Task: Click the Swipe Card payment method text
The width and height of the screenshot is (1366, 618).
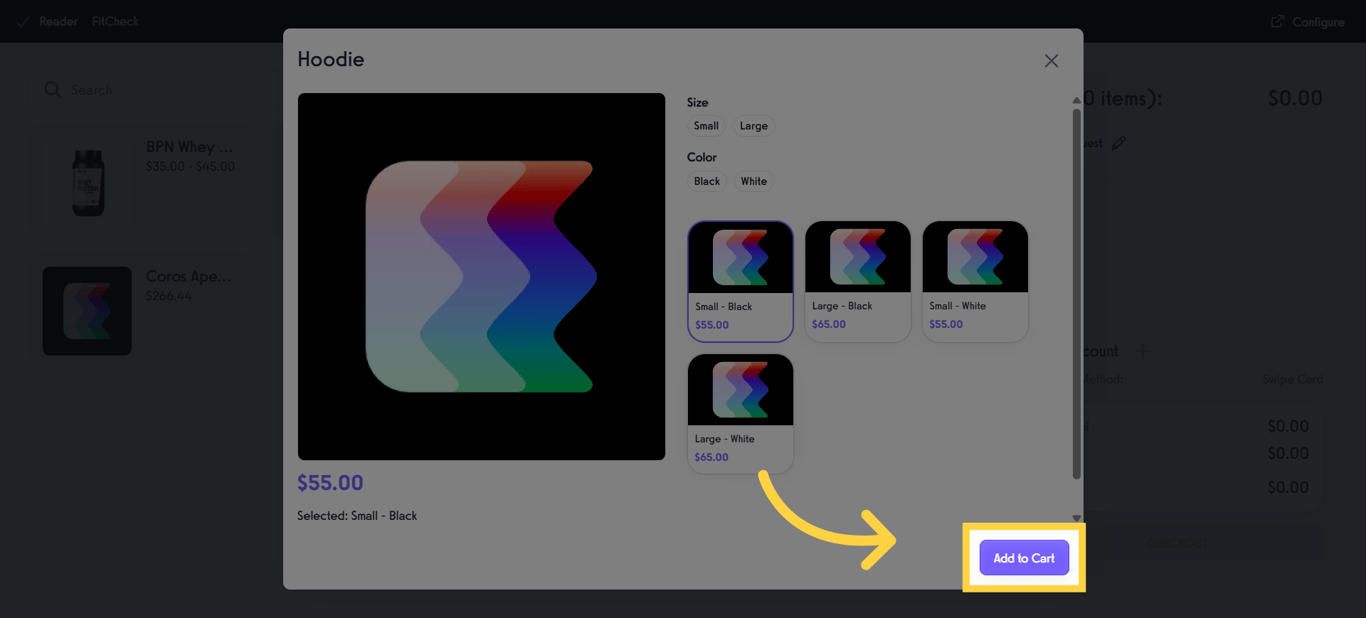Action: point(1292,379)
